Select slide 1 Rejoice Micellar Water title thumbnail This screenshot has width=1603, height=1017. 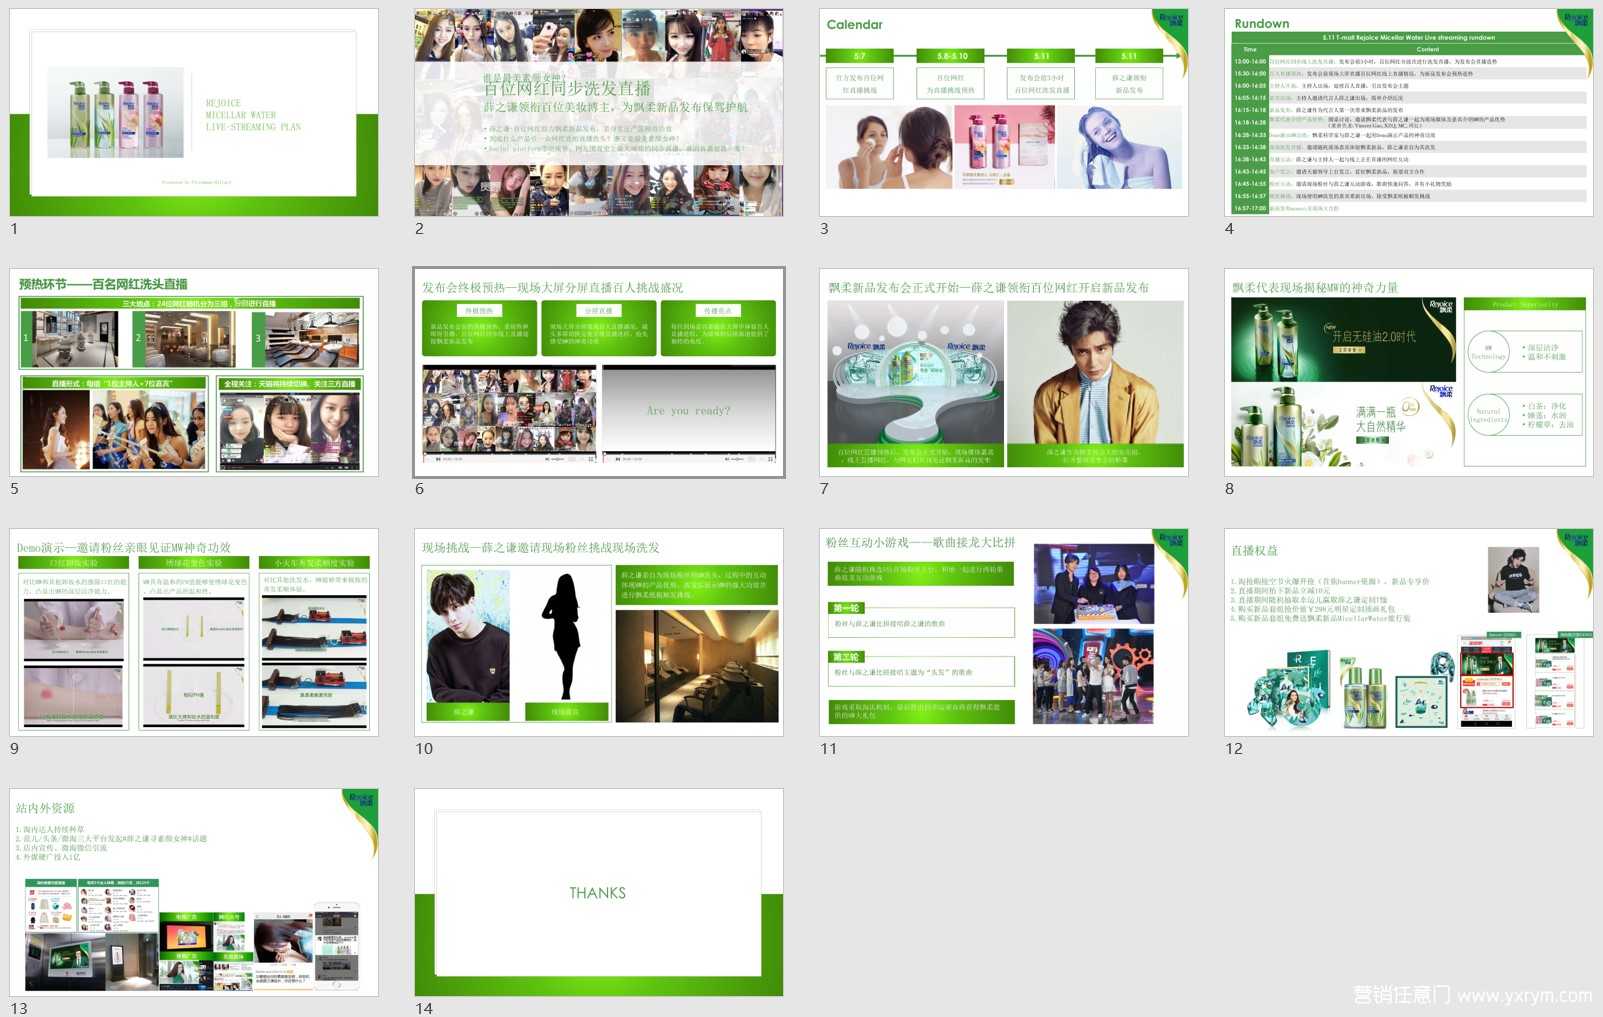(x=194, y=112)
